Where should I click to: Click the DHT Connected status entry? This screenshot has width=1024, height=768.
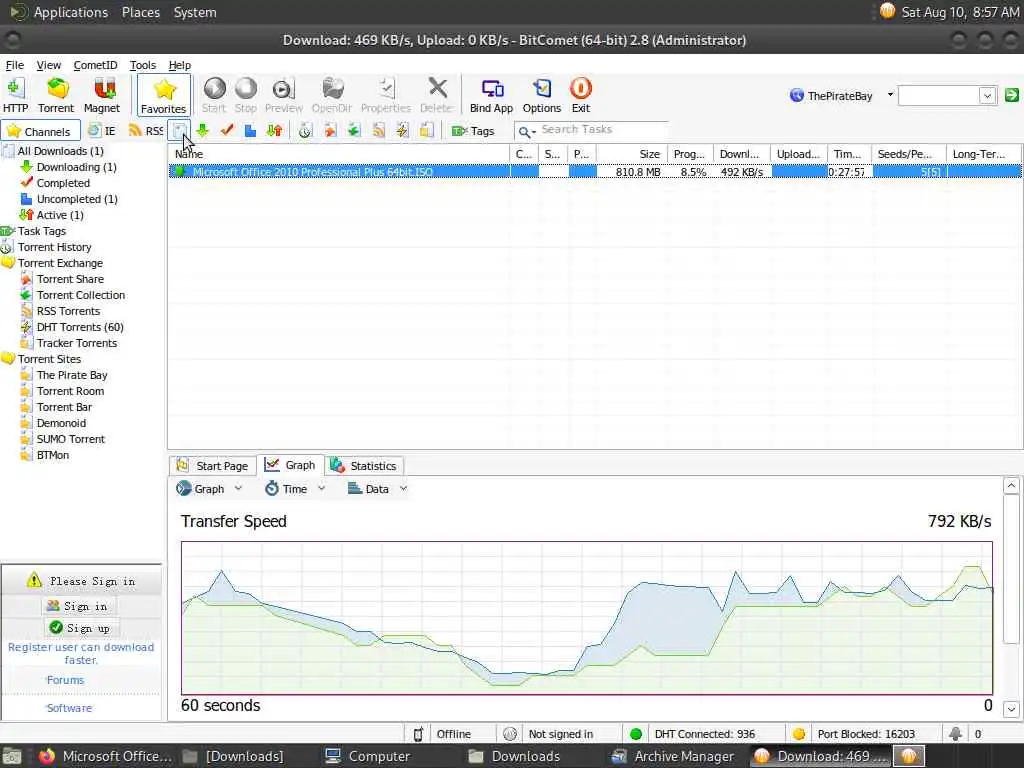coord(704,734)
